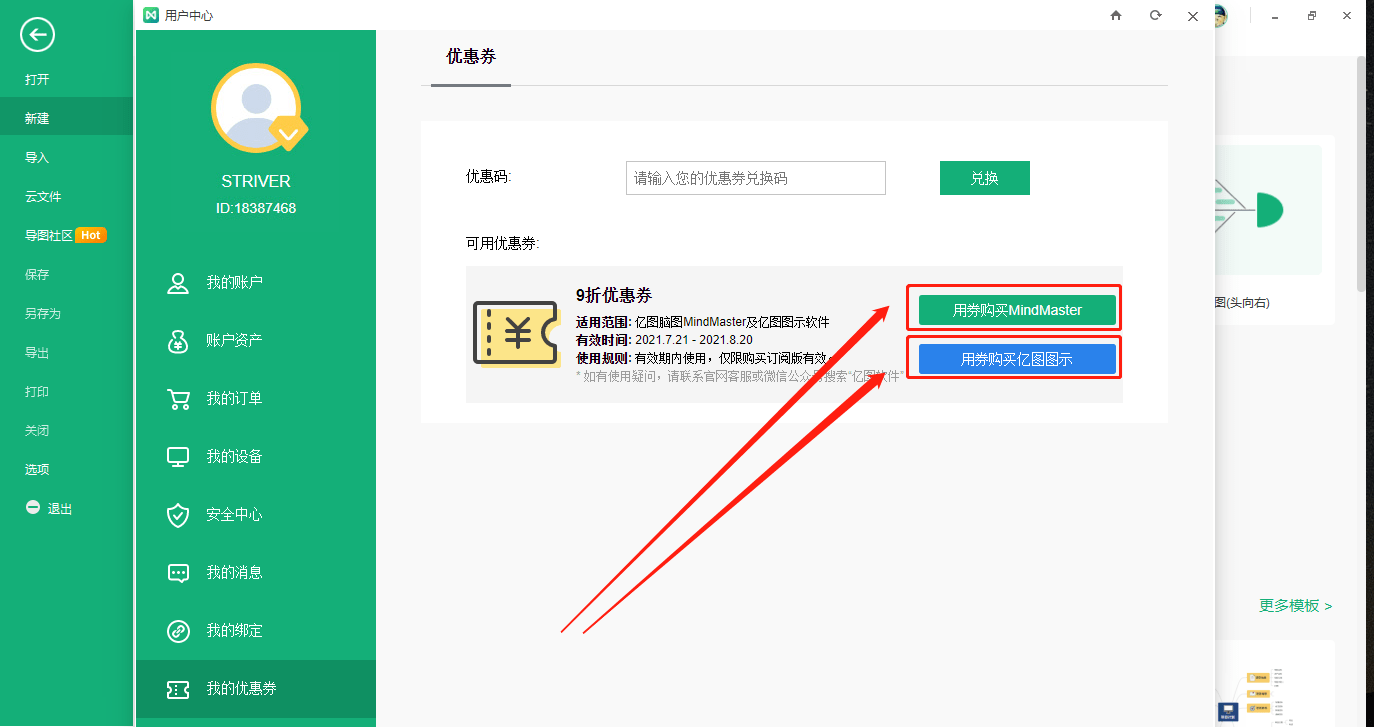Image resolution: width=1374 pixels, height=727 pixels.
Task: Click 用券购买MindMaster button
Action: [1016, 310]
